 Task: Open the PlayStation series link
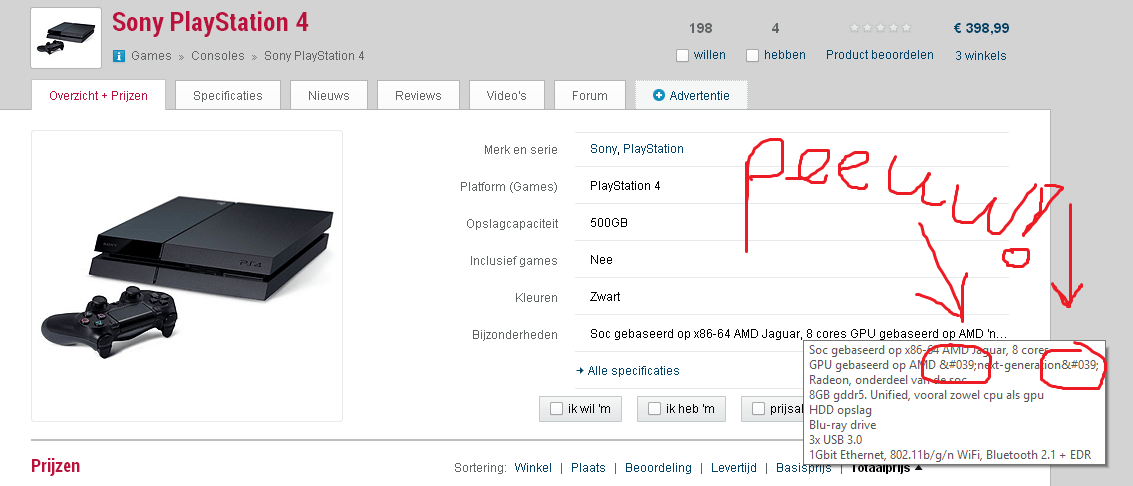[653, 149]
